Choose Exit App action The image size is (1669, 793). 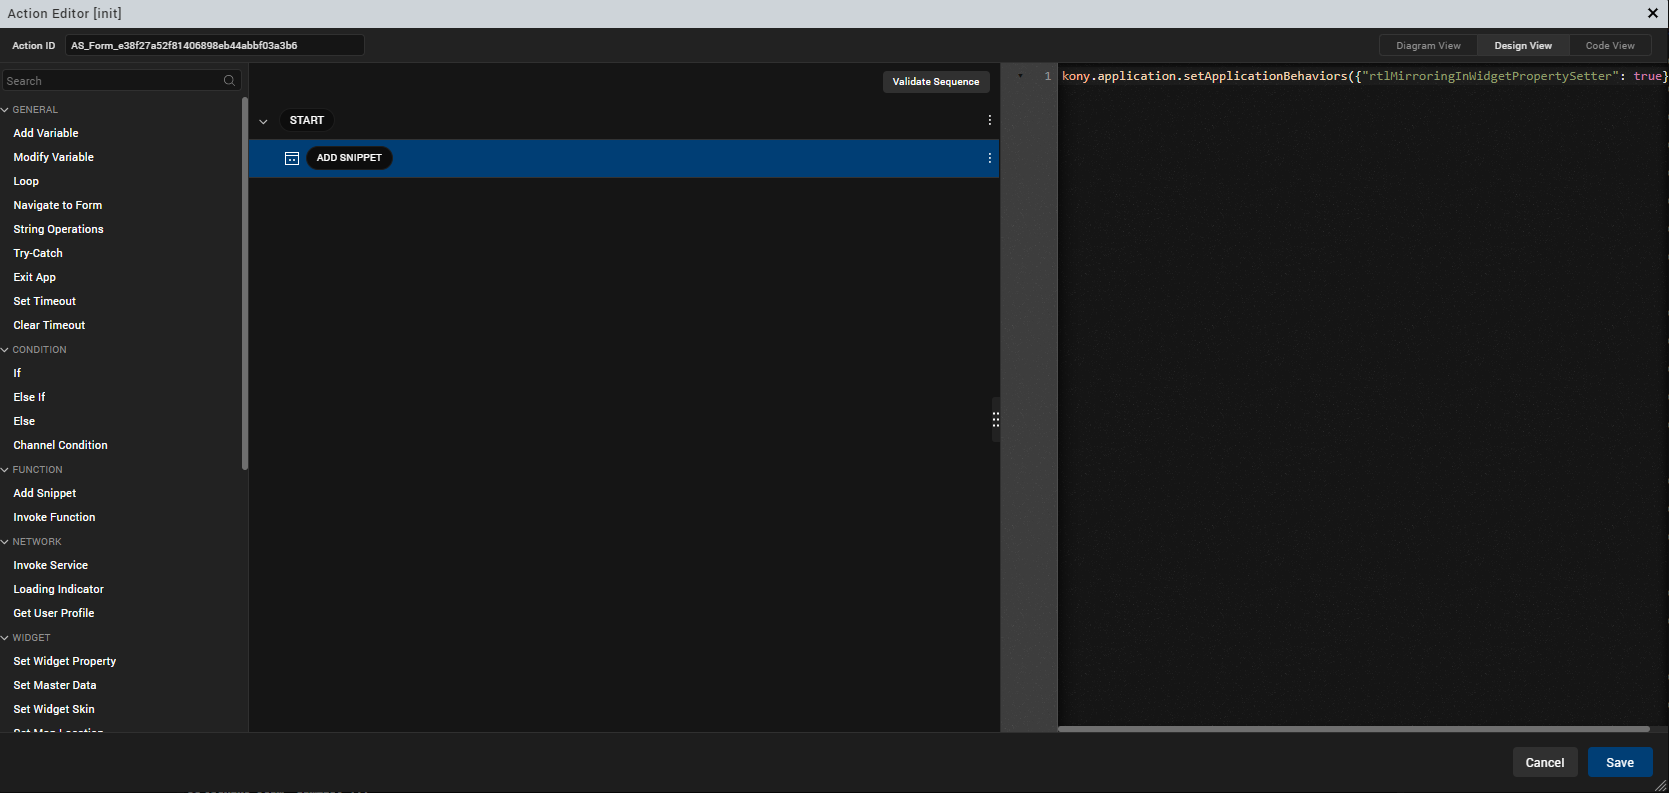point(35,277)
